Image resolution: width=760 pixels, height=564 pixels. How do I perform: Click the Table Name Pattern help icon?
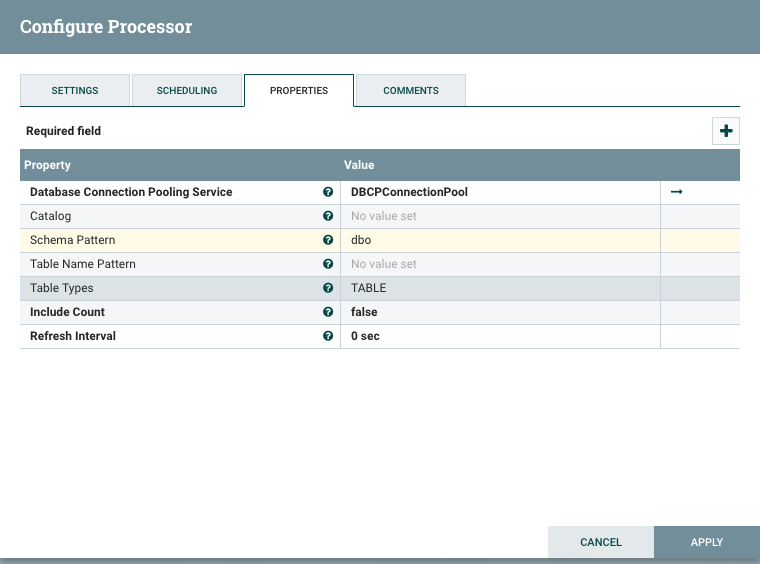[x=328, y=264]
